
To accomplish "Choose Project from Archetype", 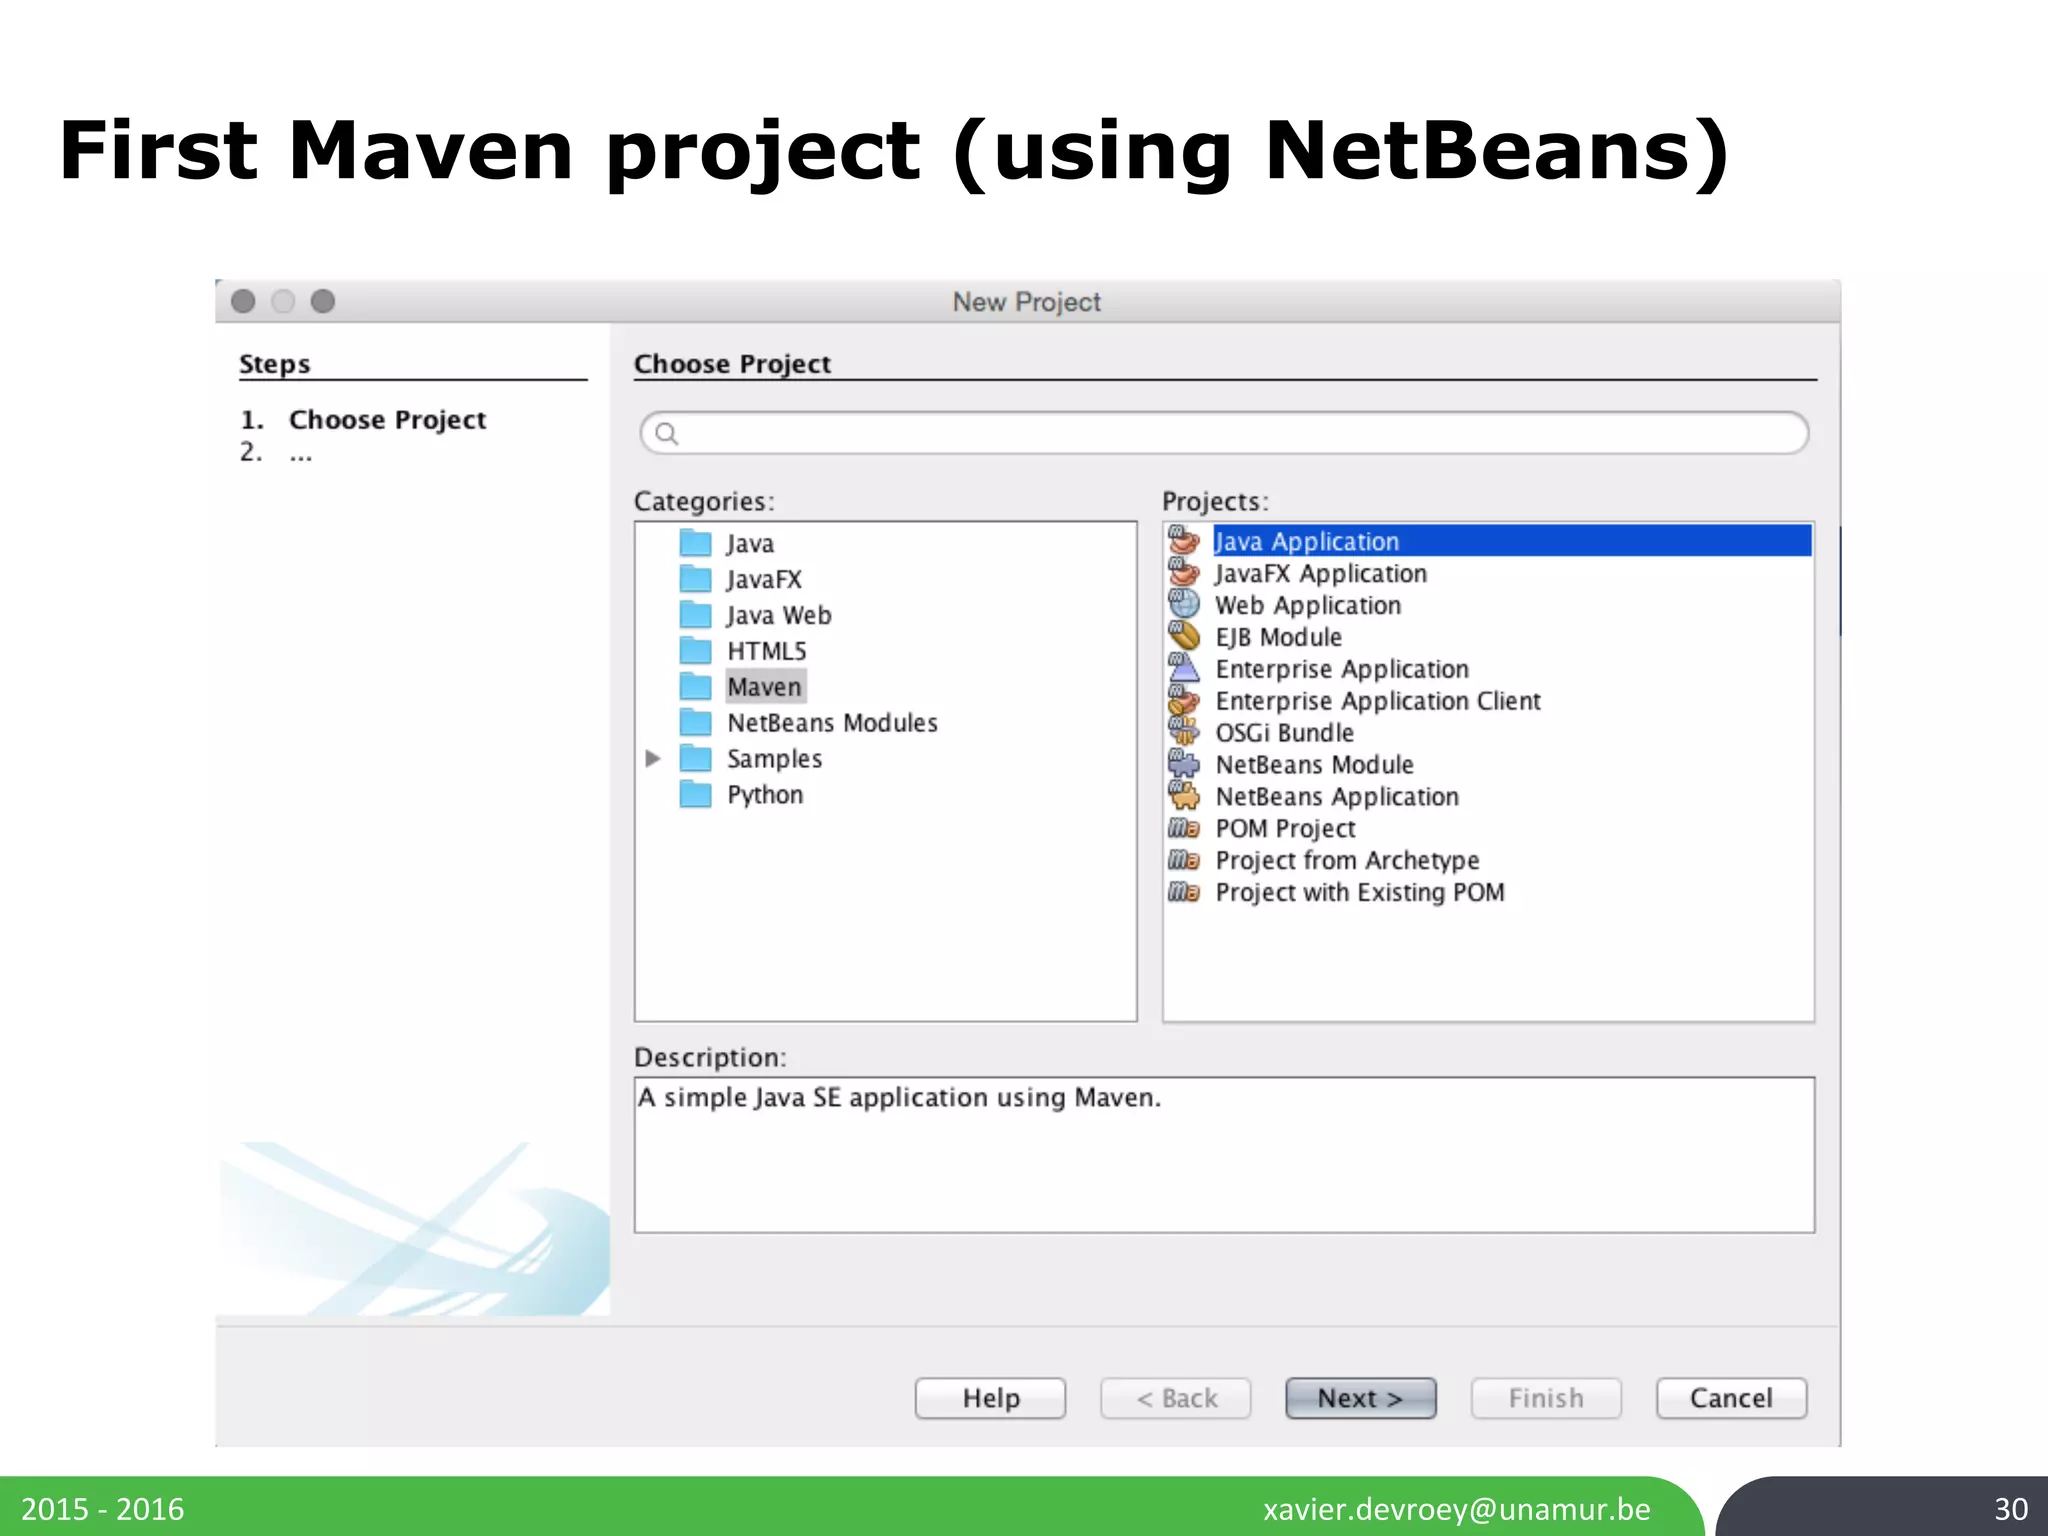I will click(1347, 861).
